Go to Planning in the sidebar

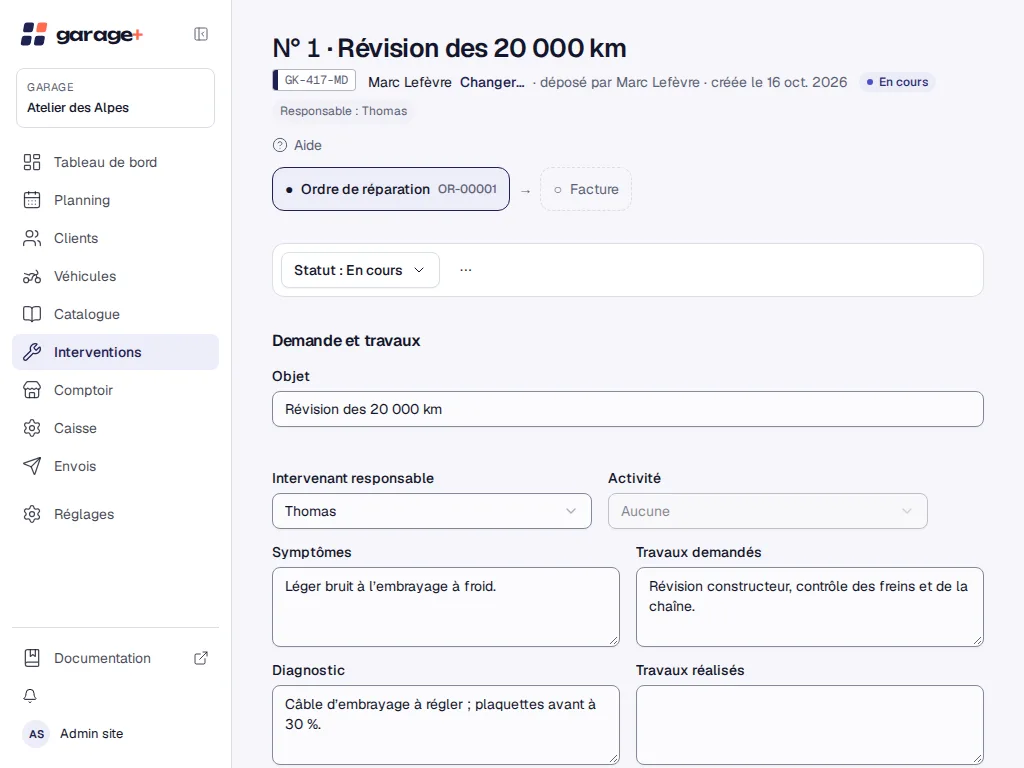116,200
